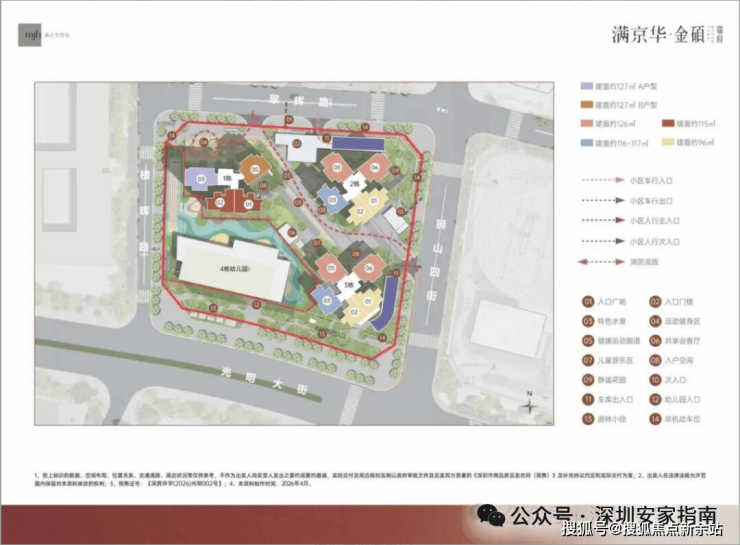Click legend marker 12 幼儿园入口
The image size is (740, 545).
point(656,400)
